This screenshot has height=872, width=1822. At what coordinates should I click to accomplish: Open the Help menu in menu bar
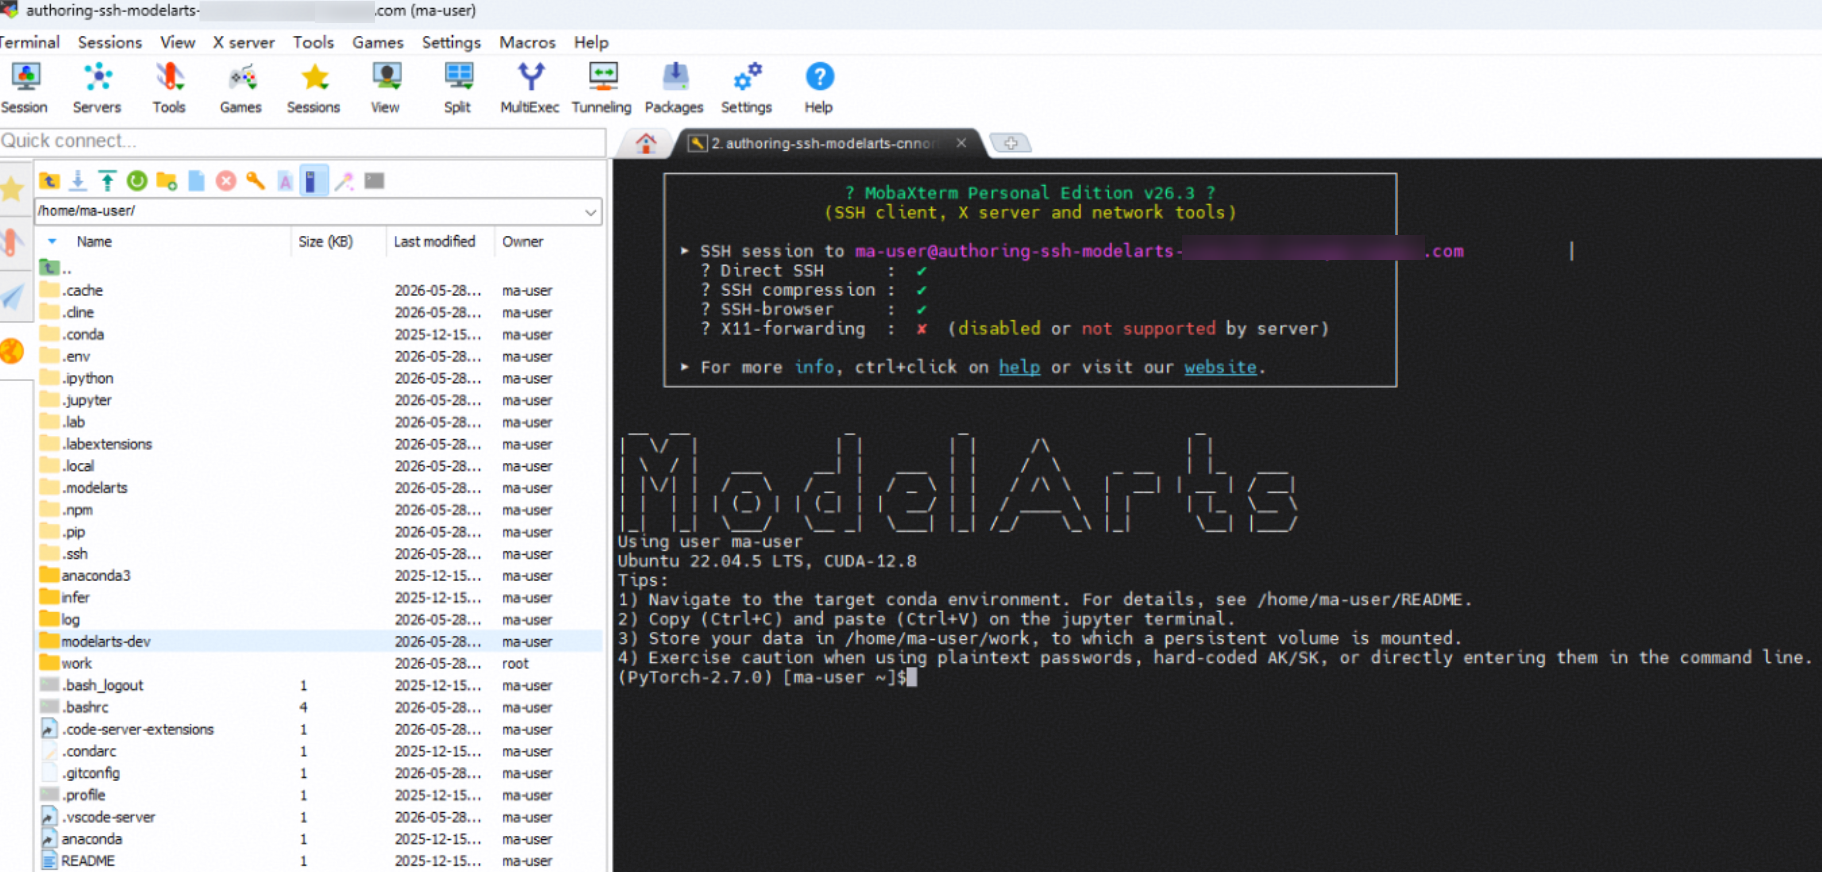click(591, 42)
